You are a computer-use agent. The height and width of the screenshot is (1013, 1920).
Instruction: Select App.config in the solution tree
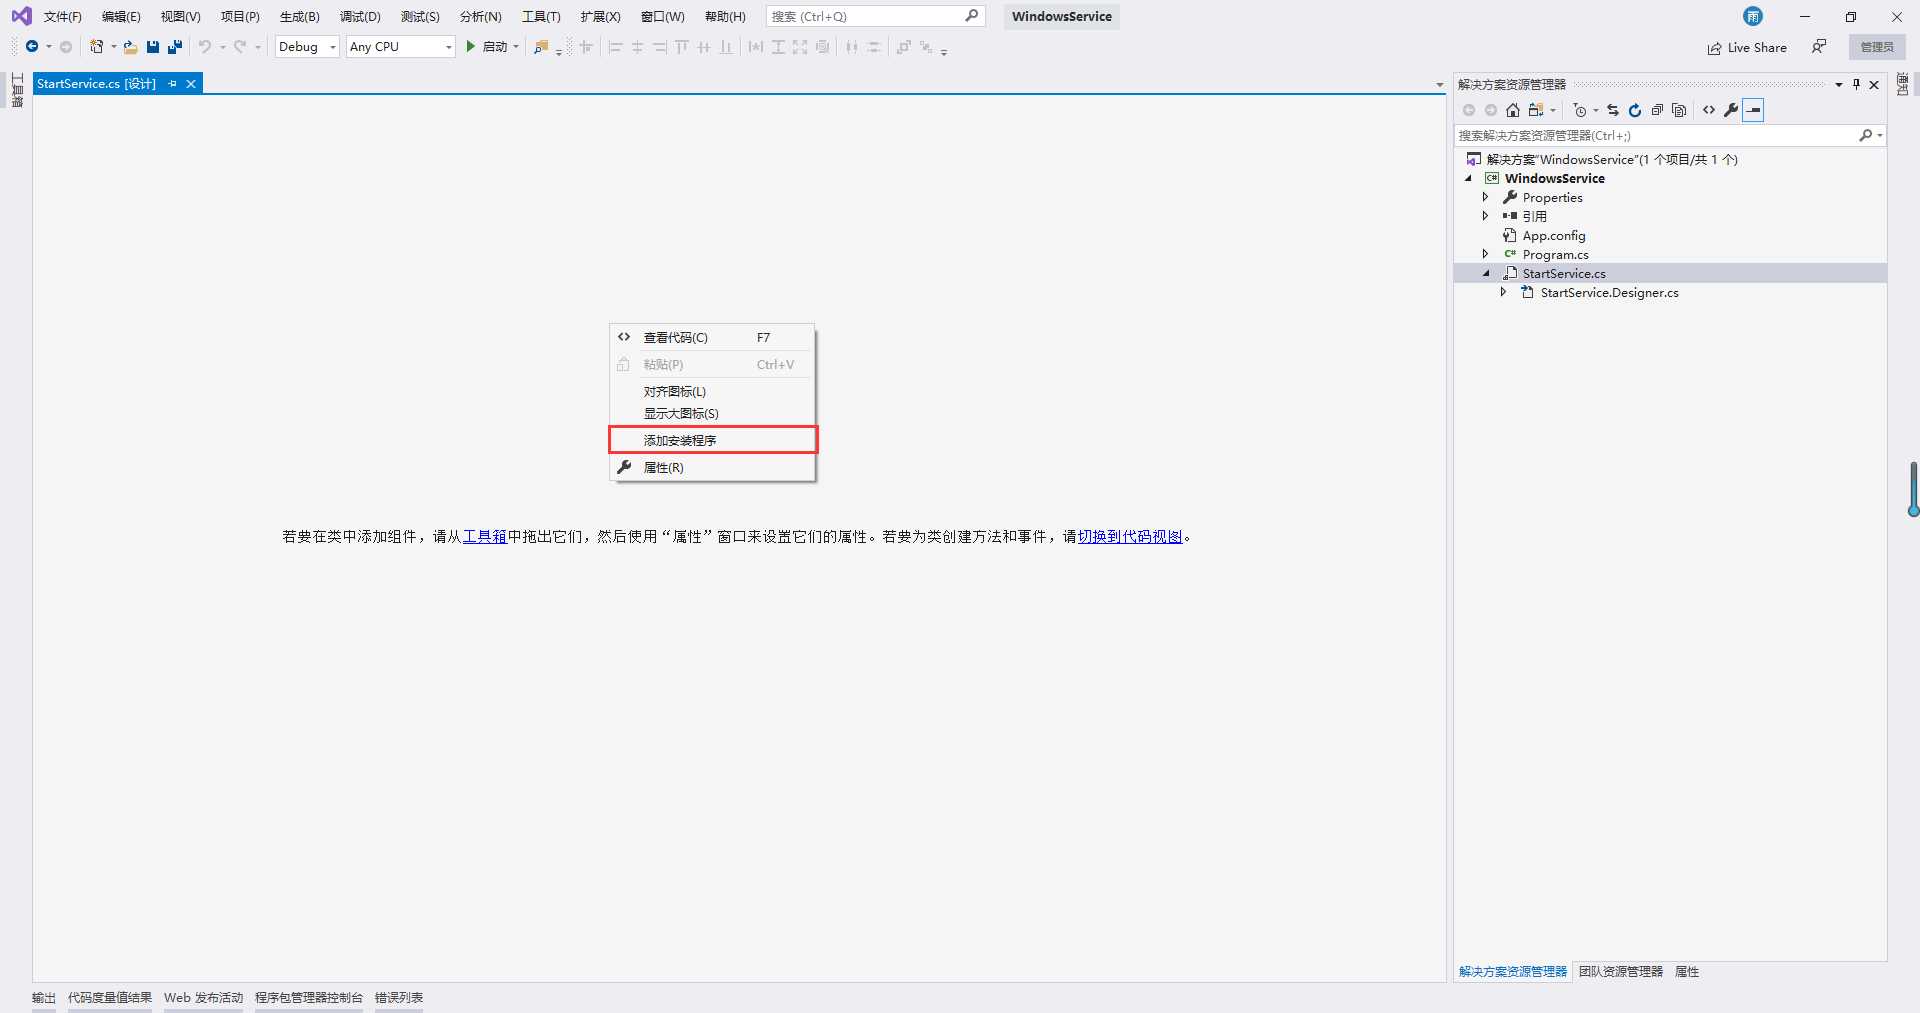1554,236
